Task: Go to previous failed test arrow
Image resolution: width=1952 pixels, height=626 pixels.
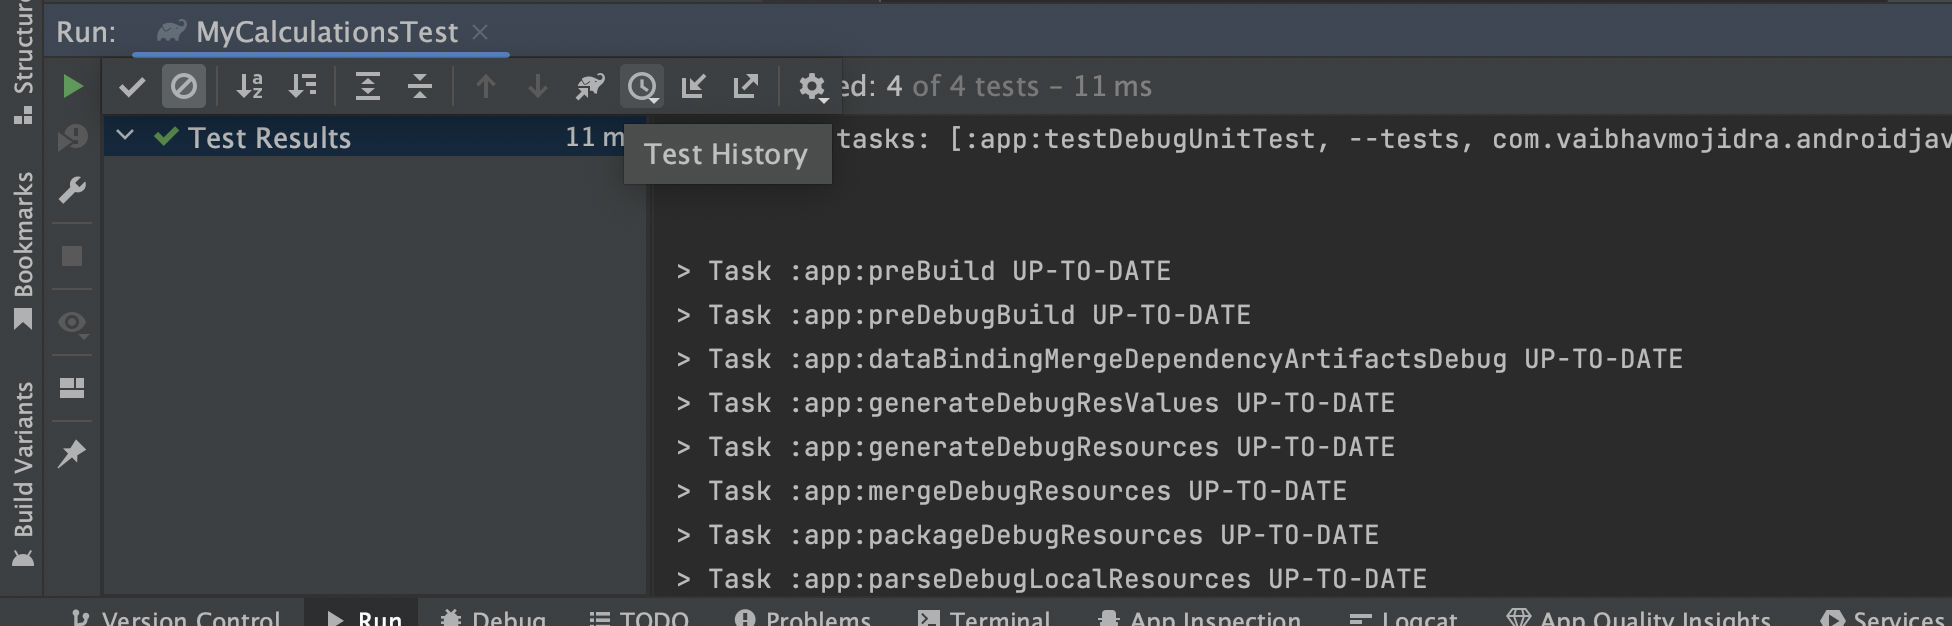Action: pyautogui.click(x=486, y=87)
